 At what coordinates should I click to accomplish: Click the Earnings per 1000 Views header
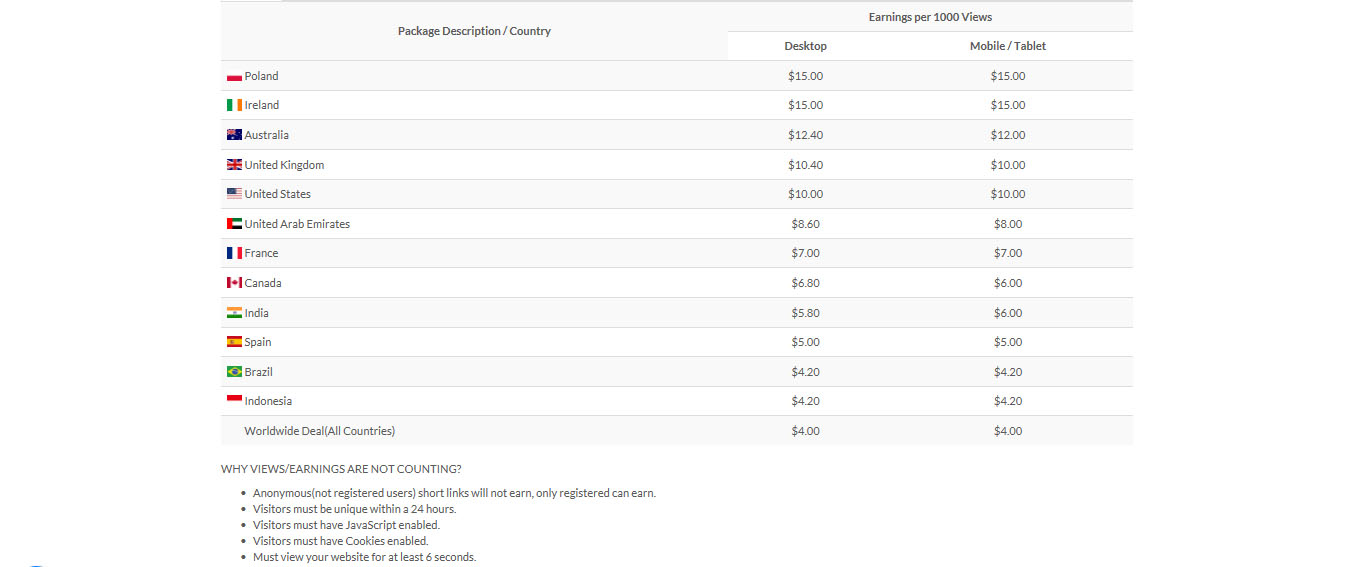click(x=930, y=17)
